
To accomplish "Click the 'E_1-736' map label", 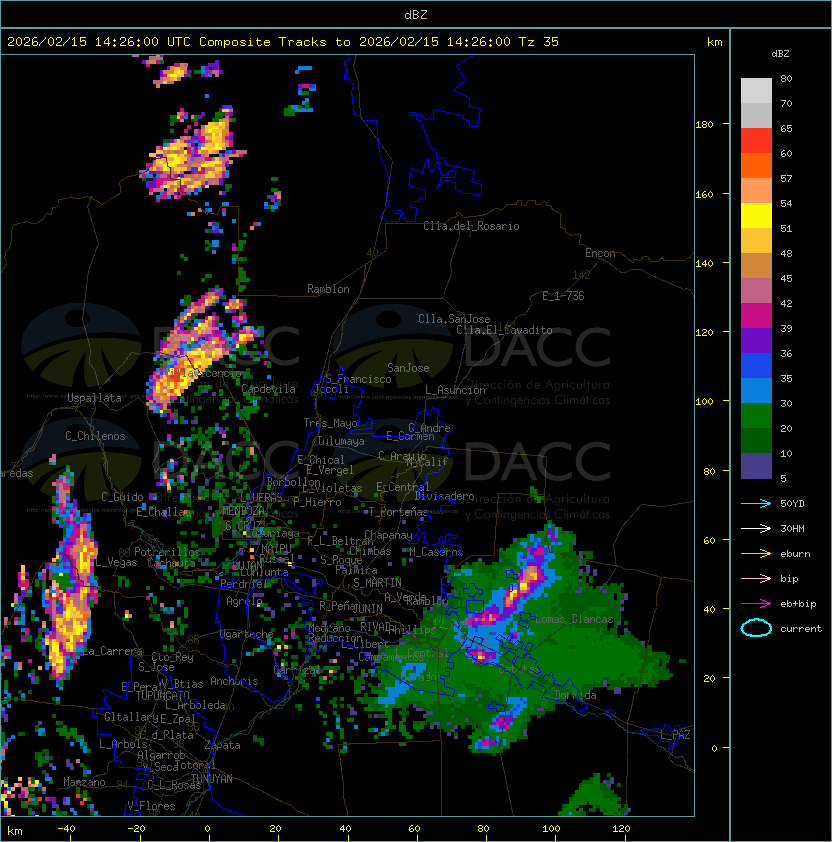I will (x=563, y=296).
